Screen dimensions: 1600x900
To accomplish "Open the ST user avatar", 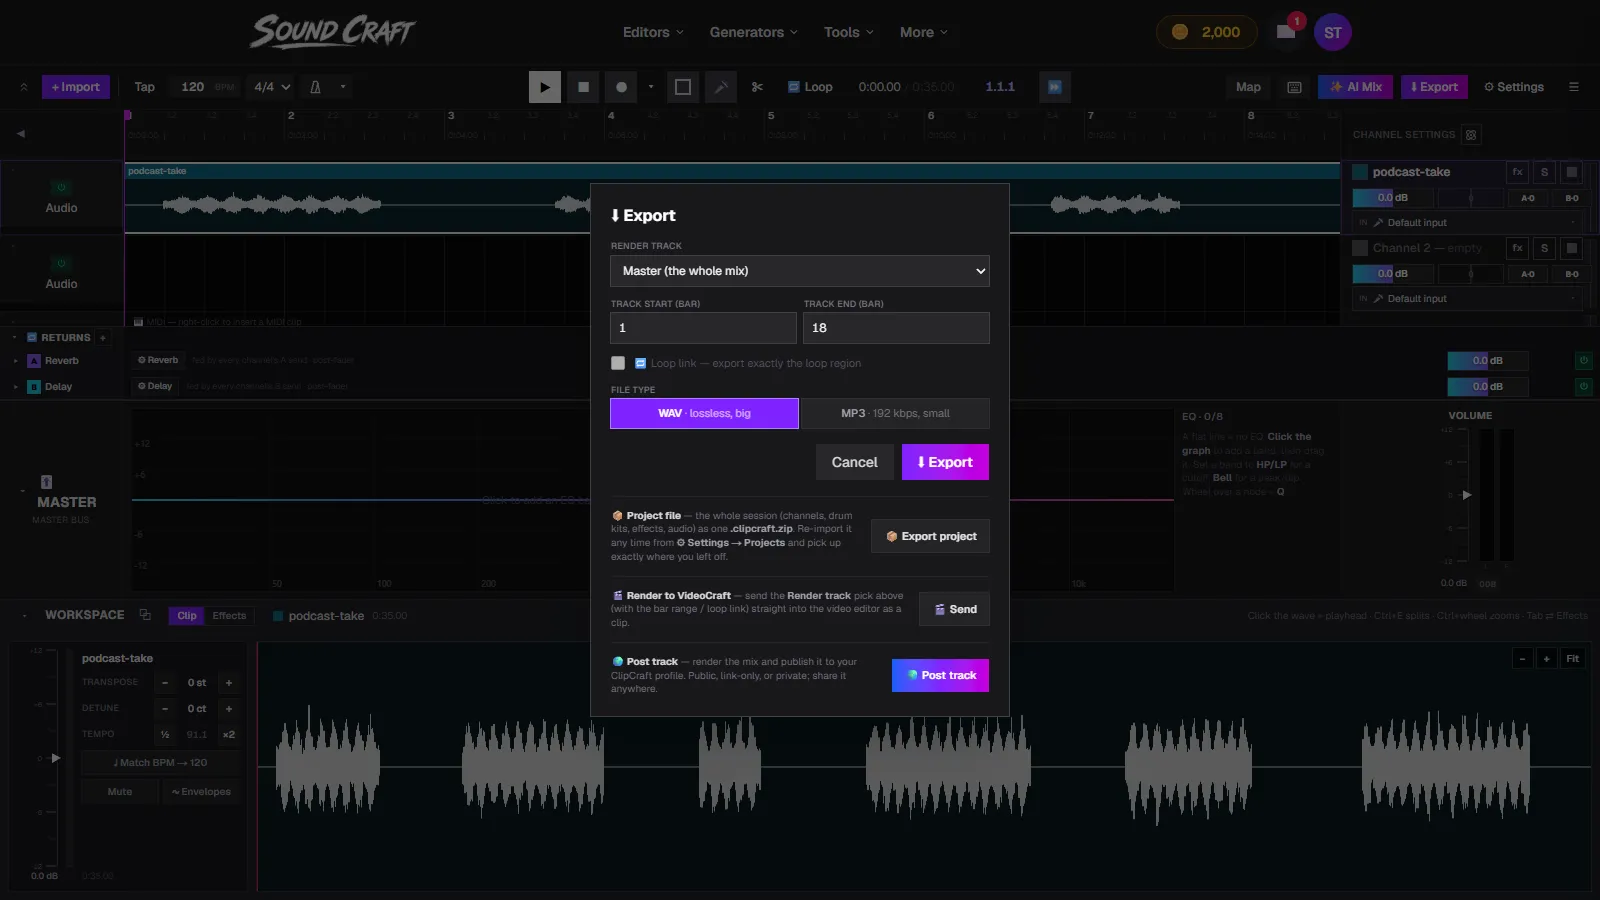I will click(1332, 32).
